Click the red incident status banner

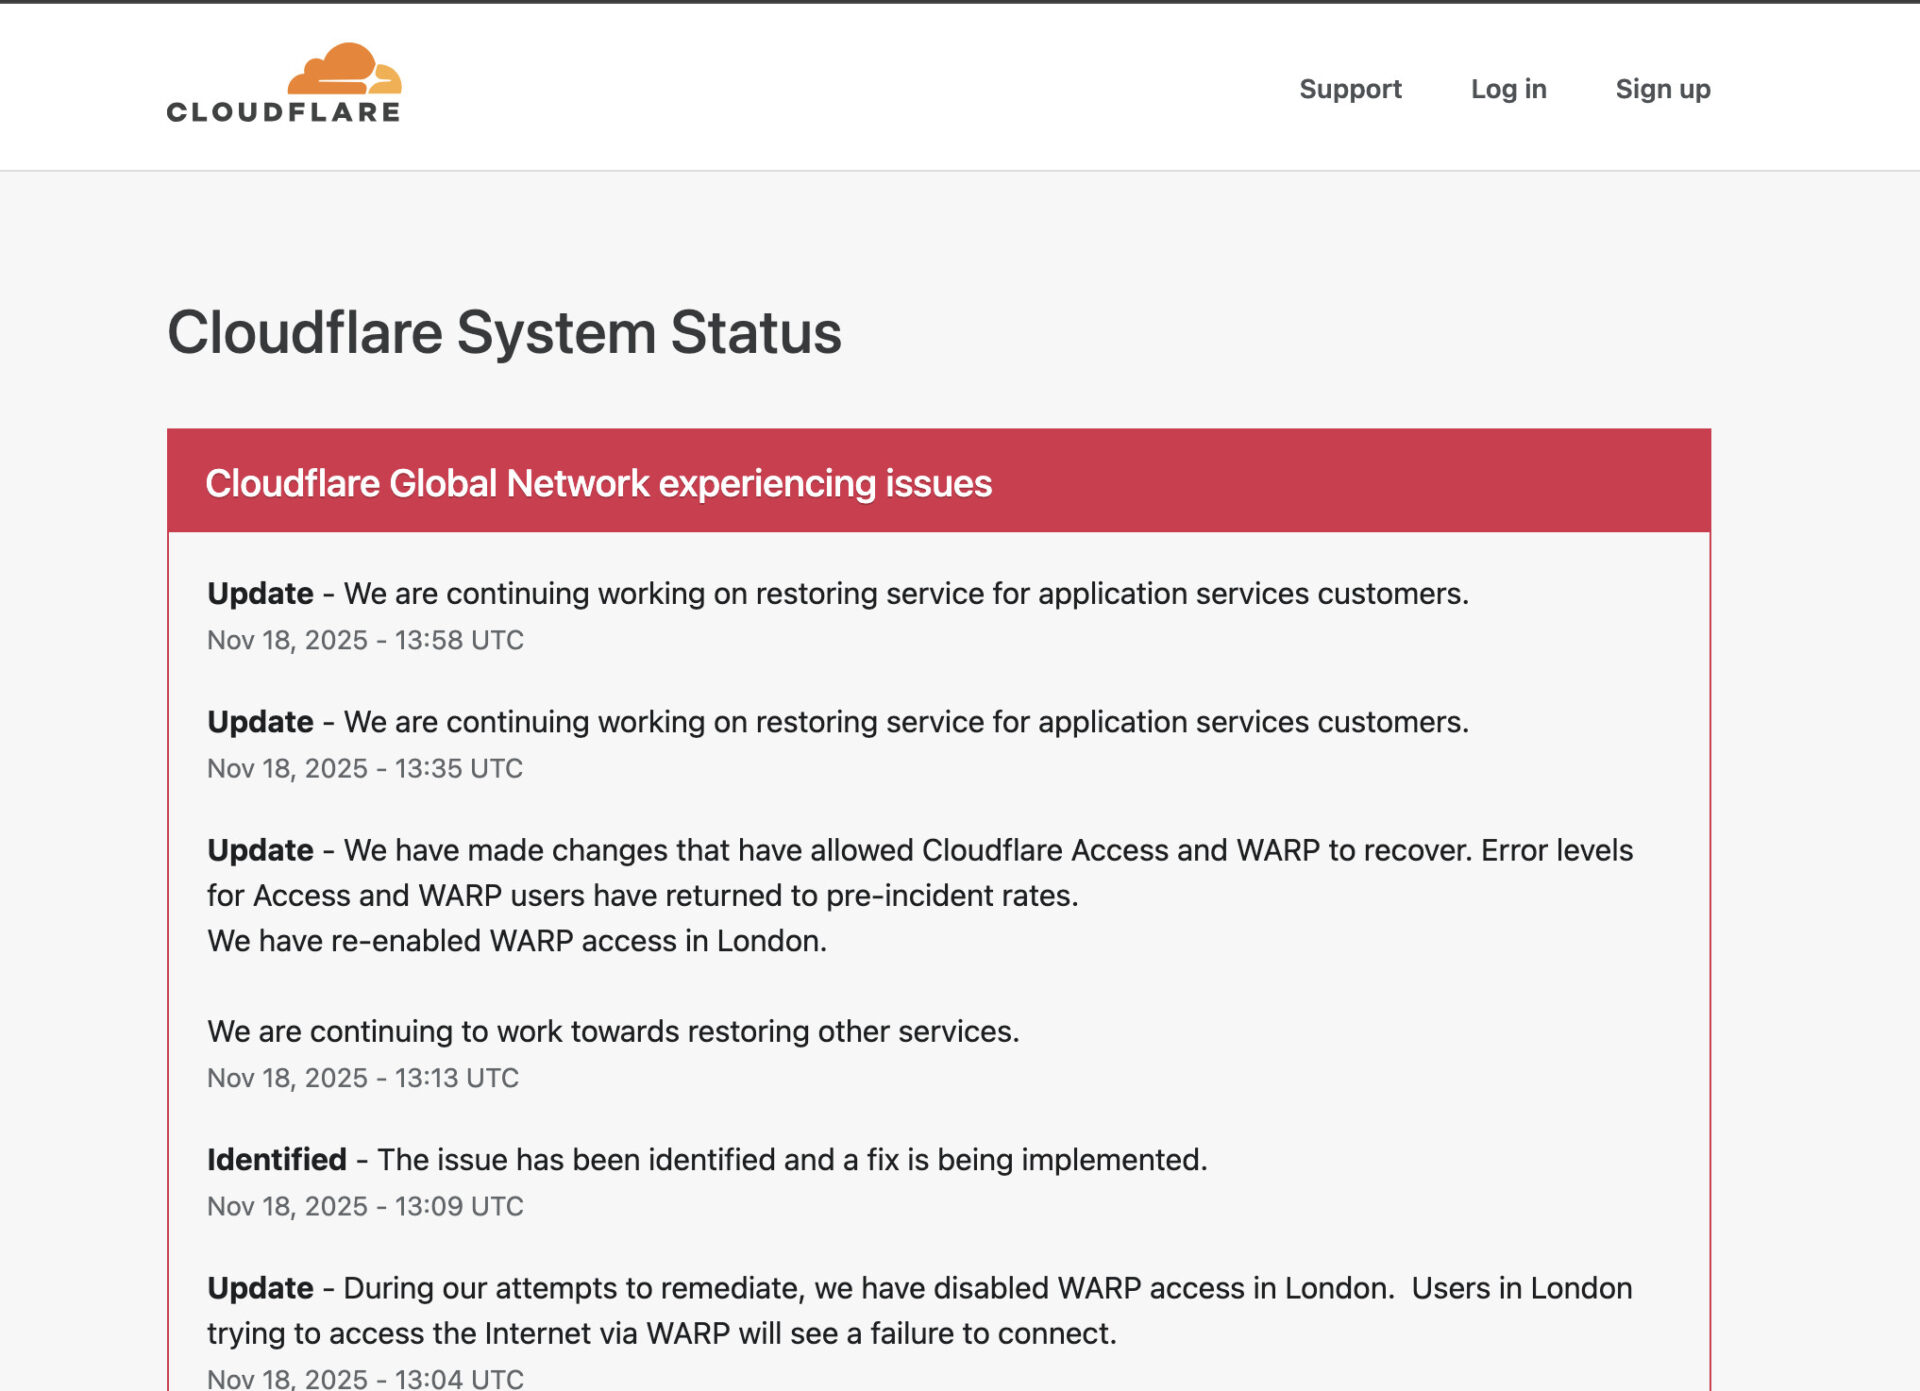coord(940,482)
